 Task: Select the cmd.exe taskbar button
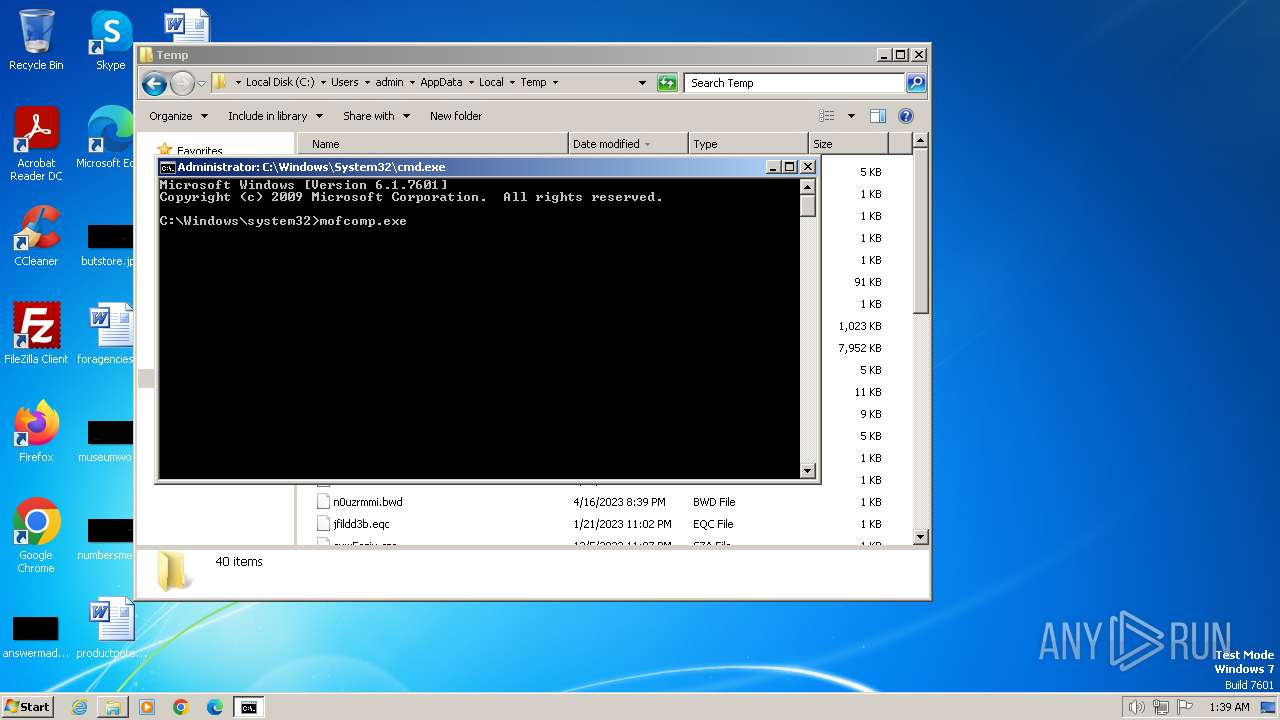click(248, 707)
